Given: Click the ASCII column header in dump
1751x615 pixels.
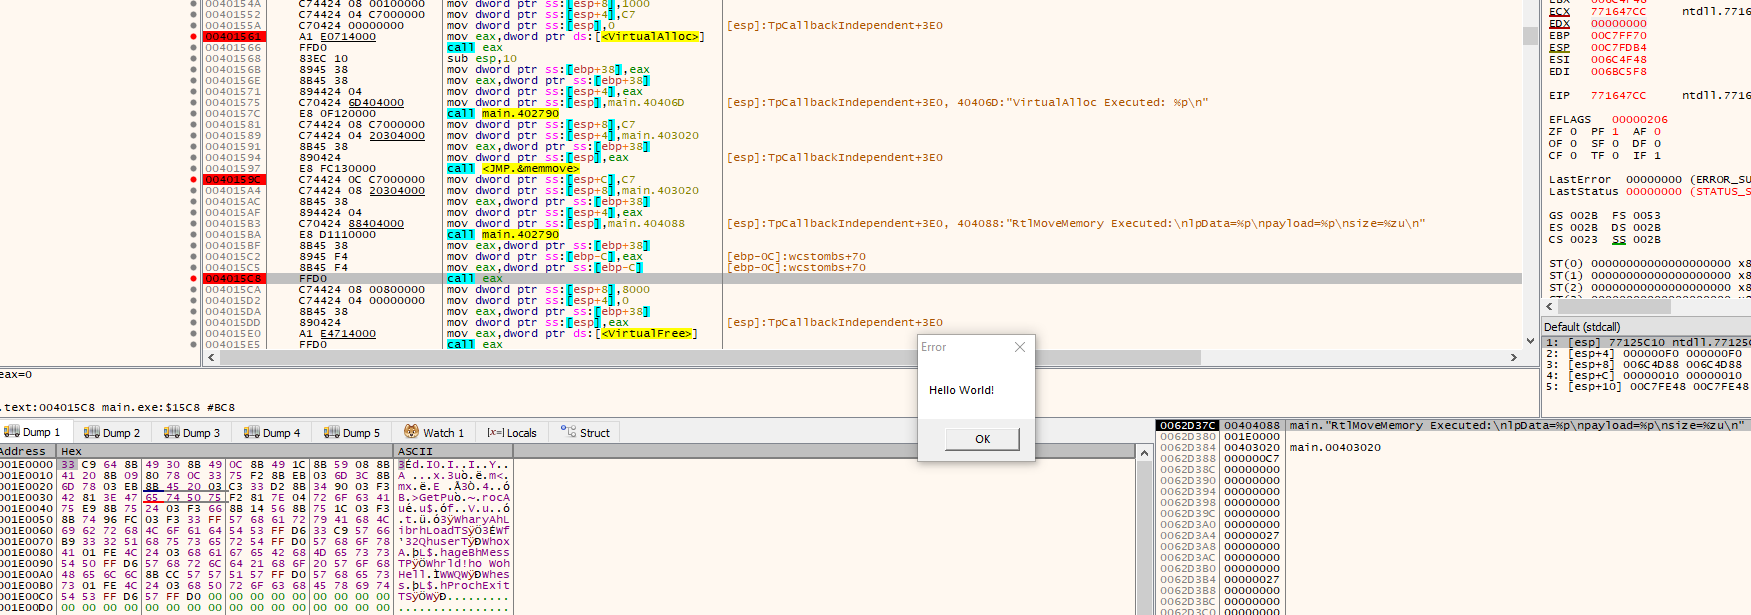Looking at the screenshot, I should pos(415,452).
